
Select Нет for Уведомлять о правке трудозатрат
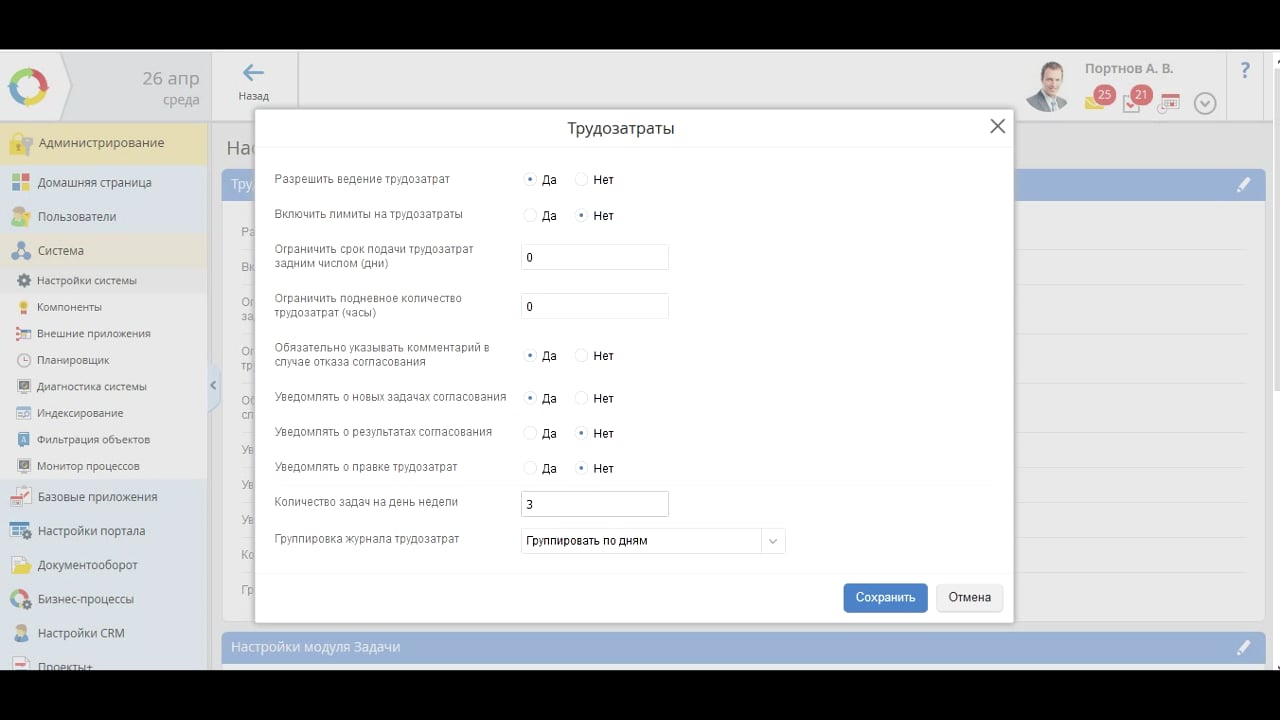pos(581,468)
